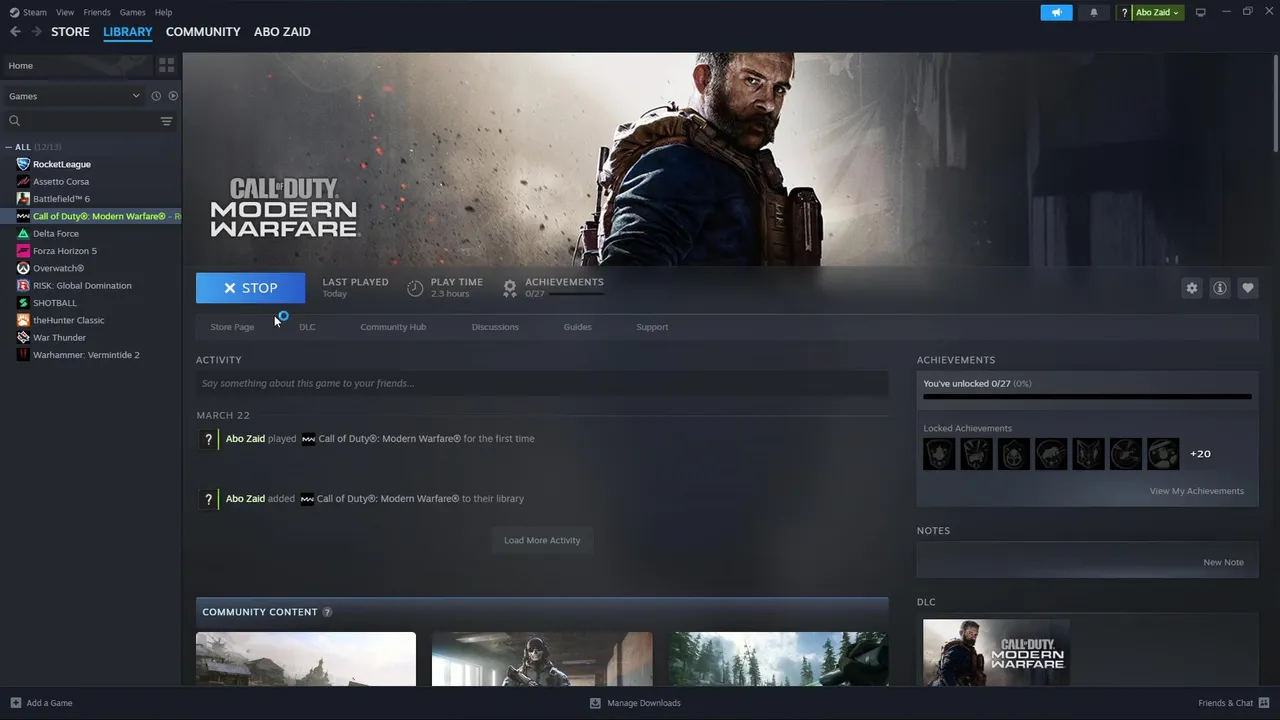Screen dimensions: 1280x720
Task: Click the achievements trophy icon in header
Action: (510, 288)
